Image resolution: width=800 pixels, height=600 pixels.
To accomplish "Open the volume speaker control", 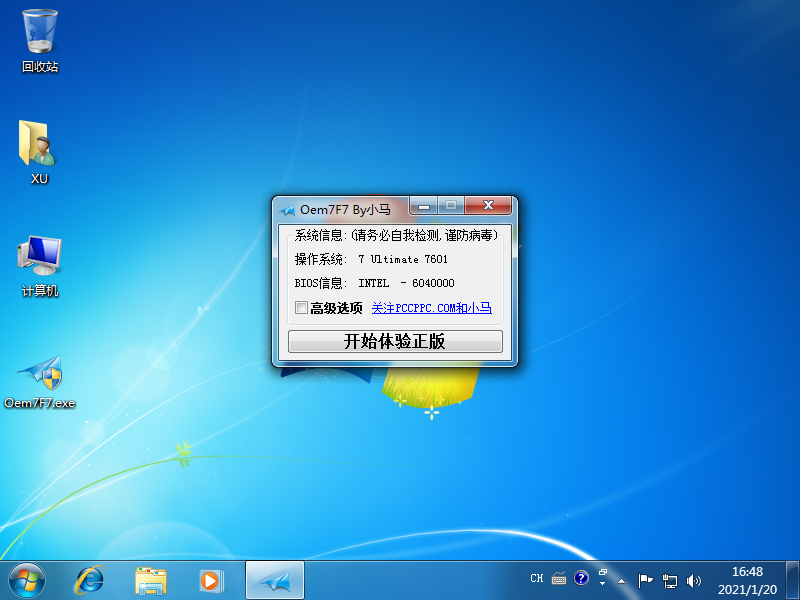I will [x=694, y=579].
